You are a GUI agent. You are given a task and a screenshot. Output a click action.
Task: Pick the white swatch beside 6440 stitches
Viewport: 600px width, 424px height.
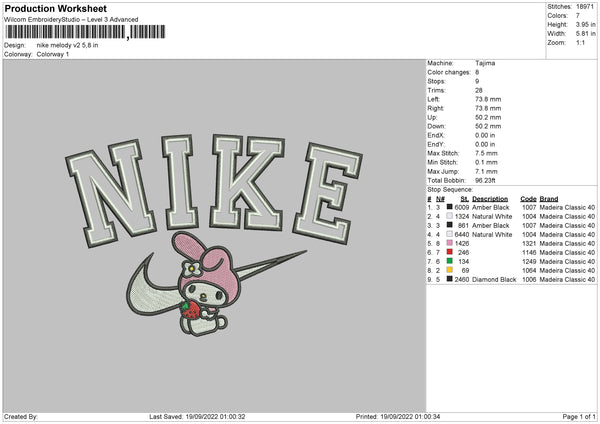click(449, 234)
